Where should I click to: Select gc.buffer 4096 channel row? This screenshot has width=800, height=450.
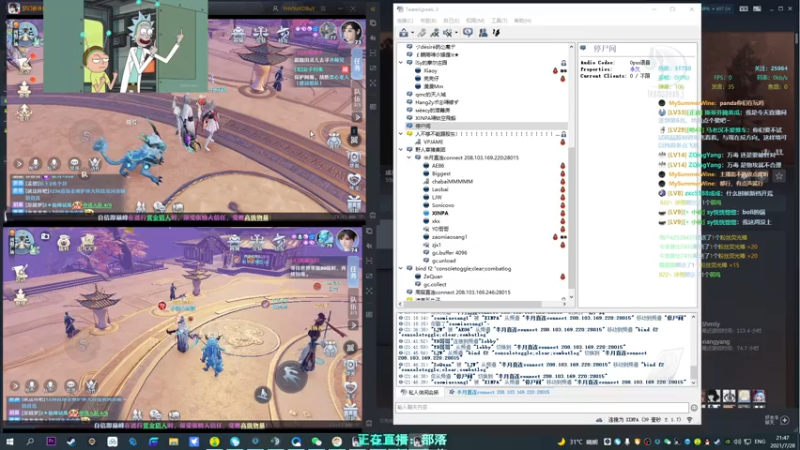pos(449,253)
